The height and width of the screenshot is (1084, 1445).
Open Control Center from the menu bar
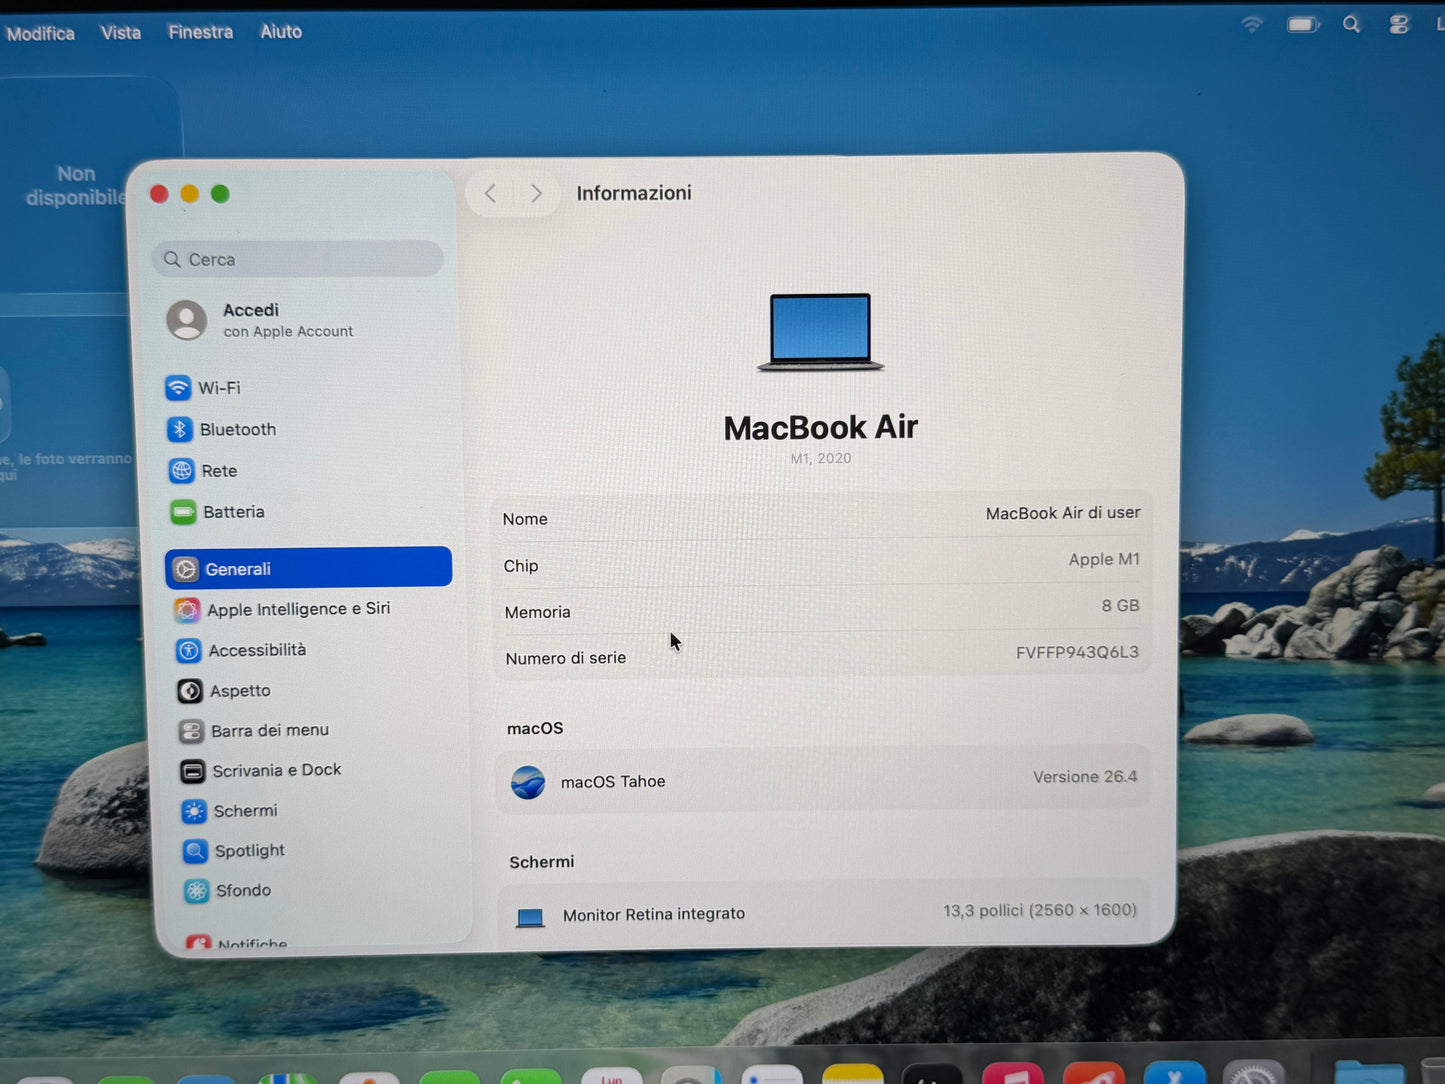1399,25
